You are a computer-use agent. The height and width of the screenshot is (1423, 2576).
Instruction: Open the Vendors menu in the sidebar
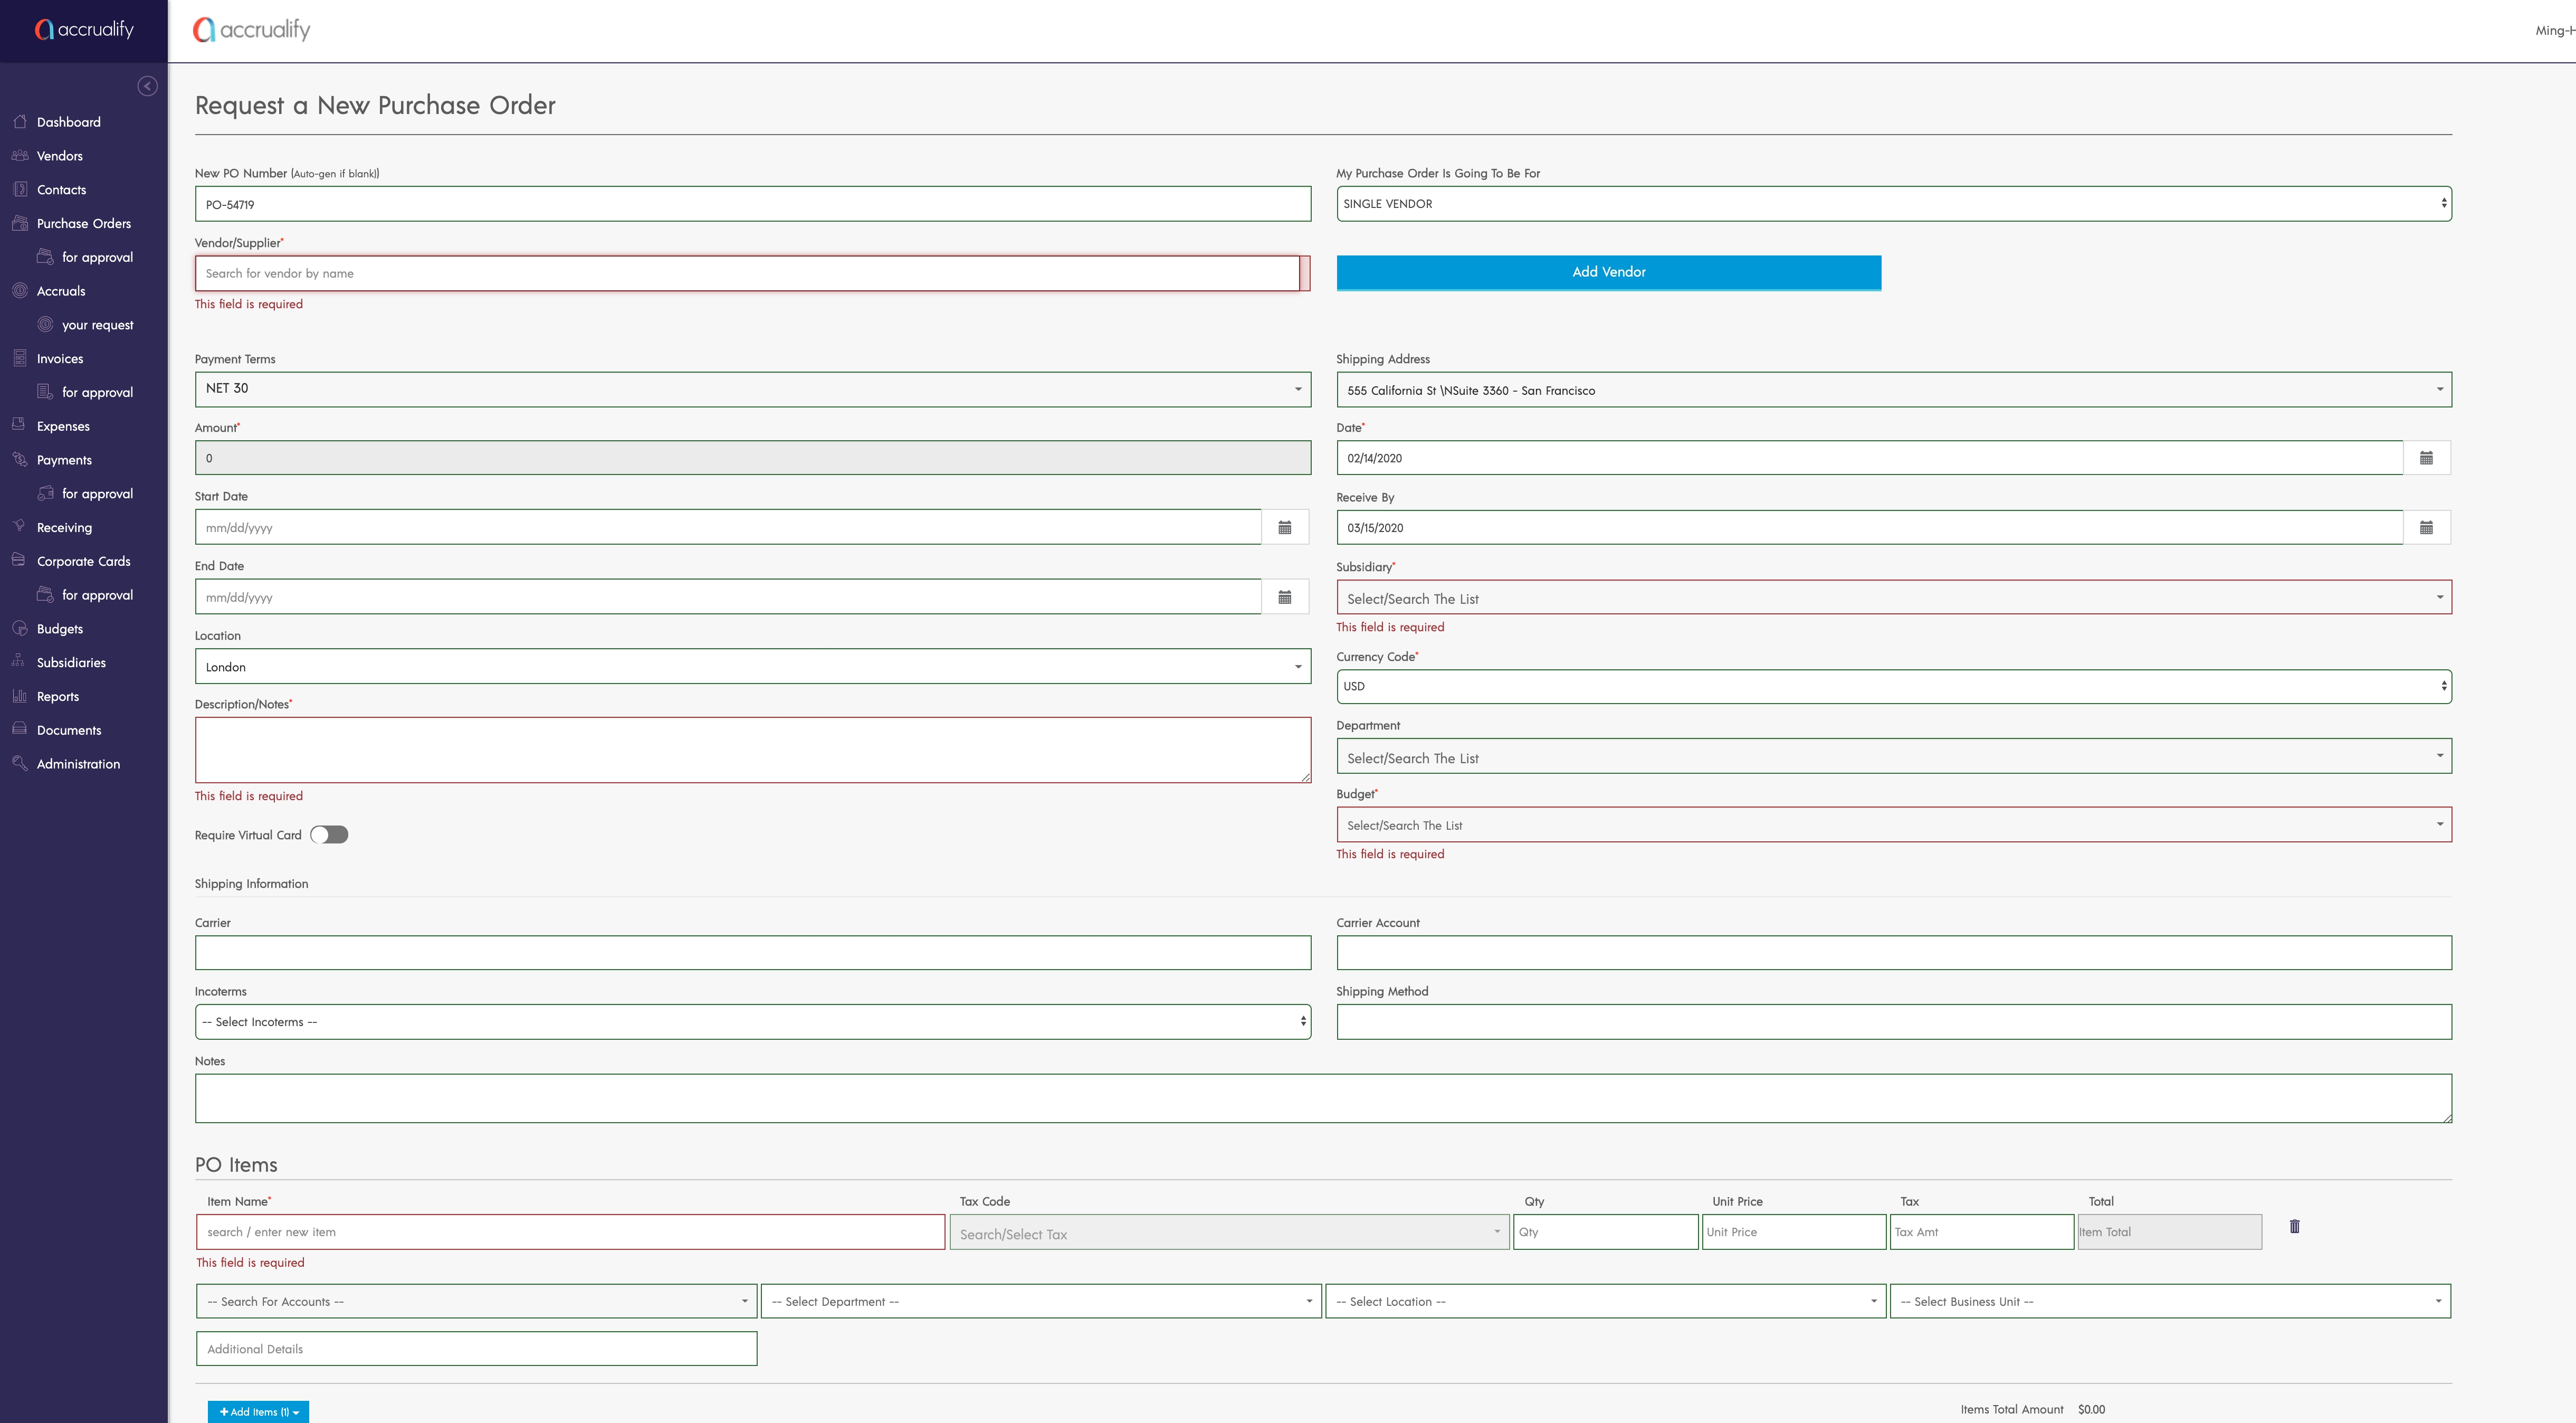coord(59,156)
